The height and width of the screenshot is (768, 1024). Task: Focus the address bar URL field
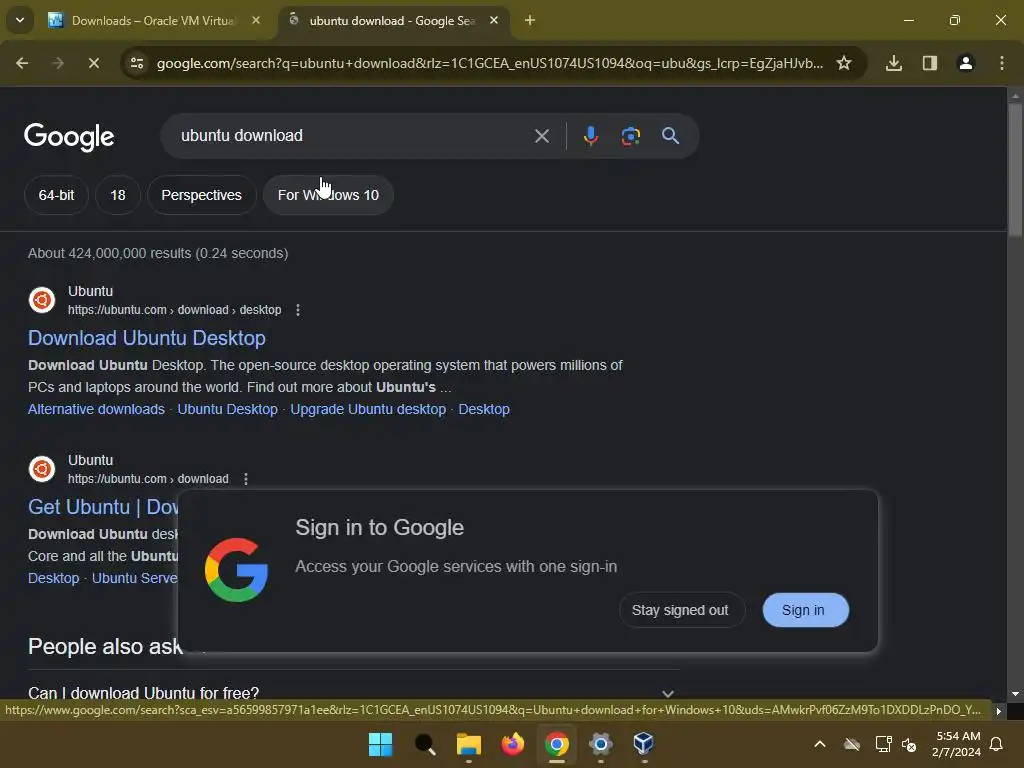[x=490, y=63]
